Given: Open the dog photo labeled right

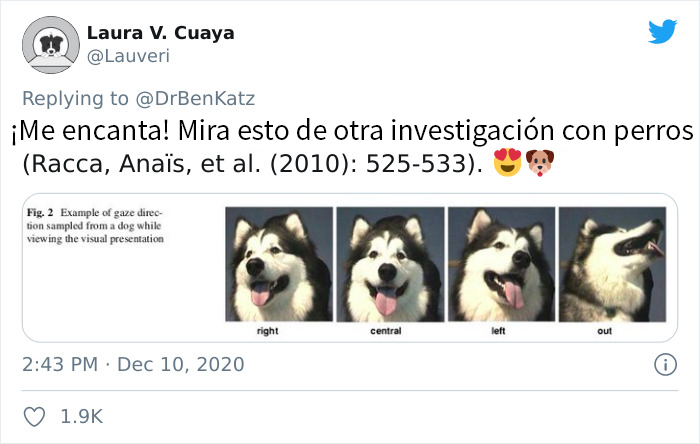Looking at the screenshot, I should tap(279, 264).
